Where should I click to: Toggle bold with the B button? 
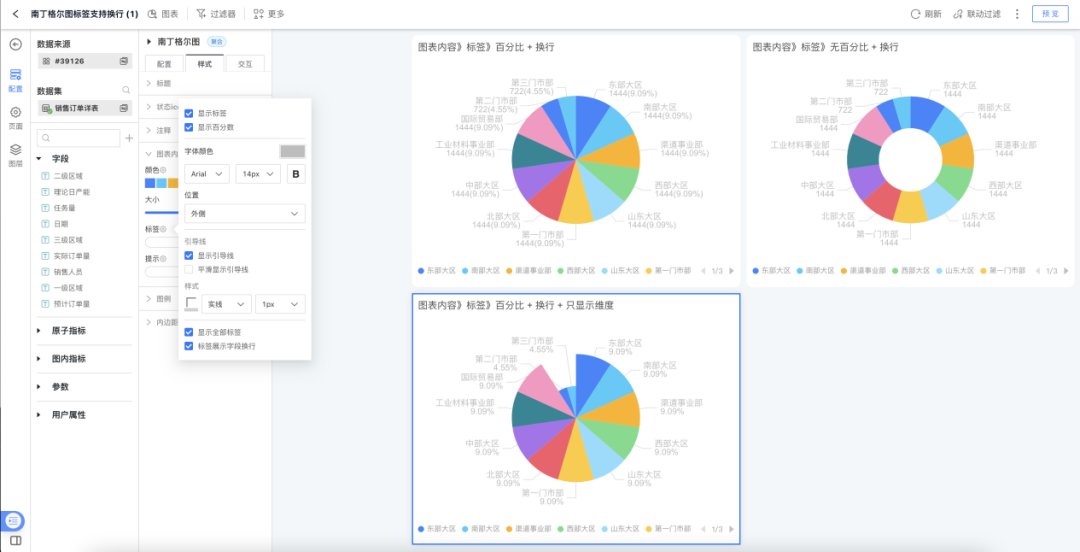(296, 174)
